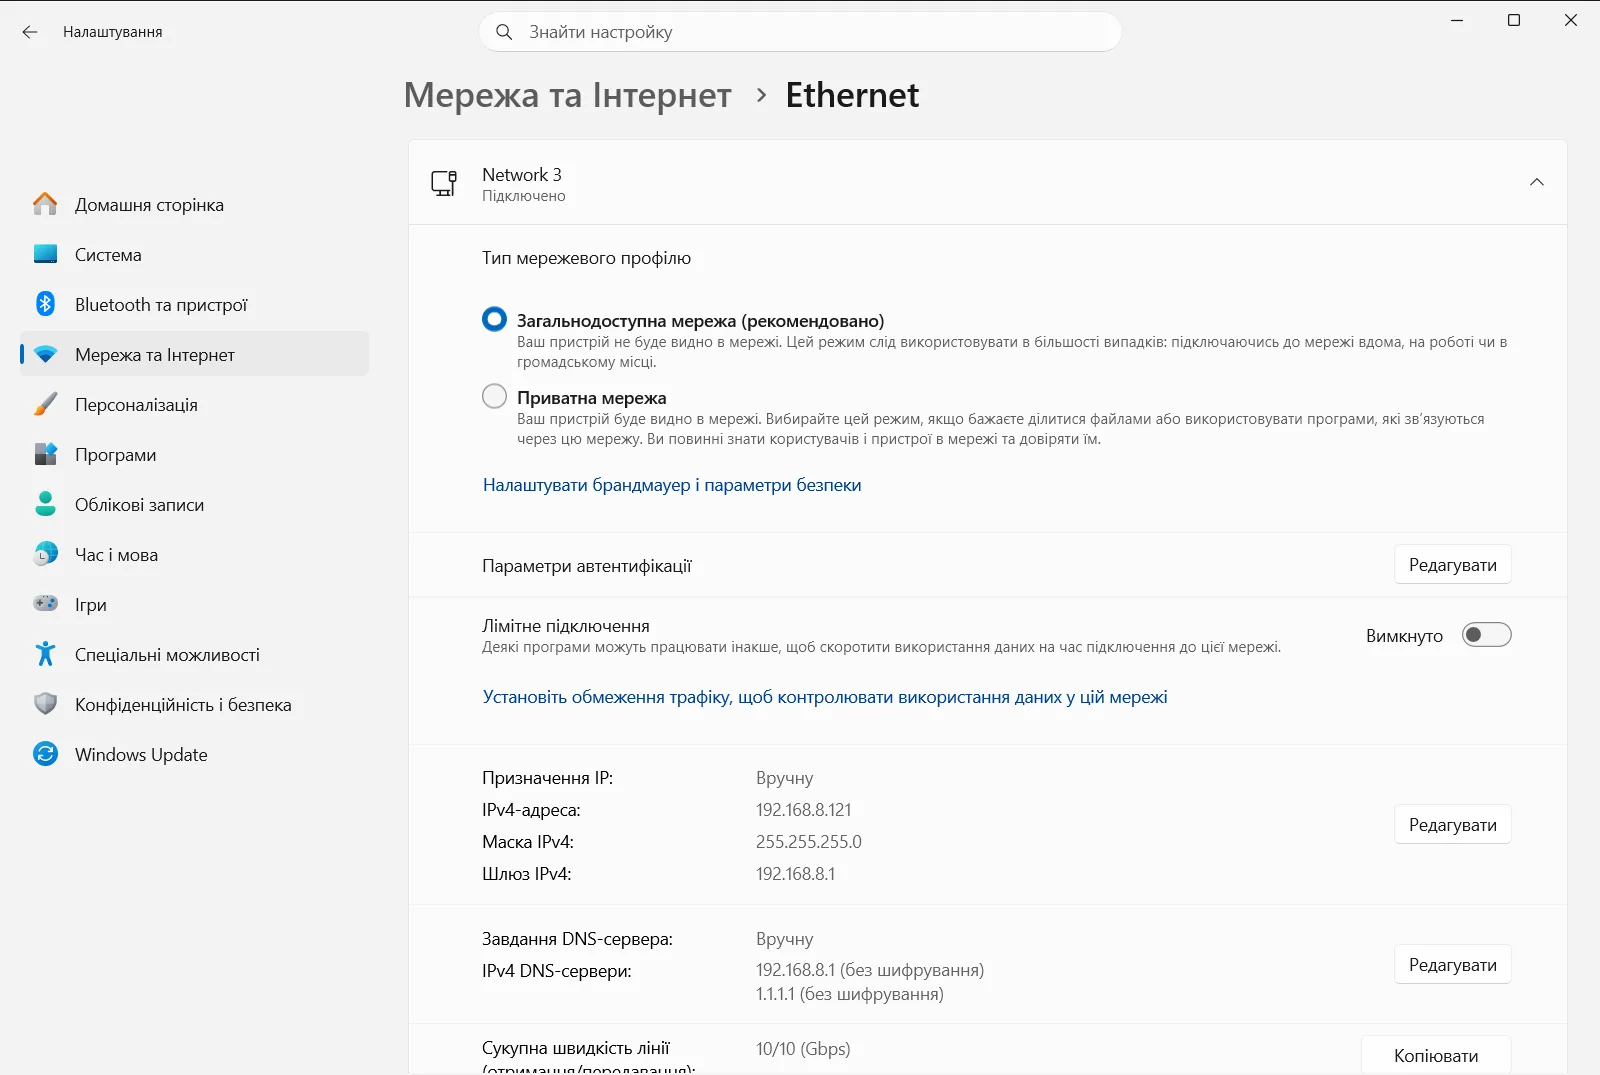
Task: Click the Time and language globe icon
Action: [45, 554]
